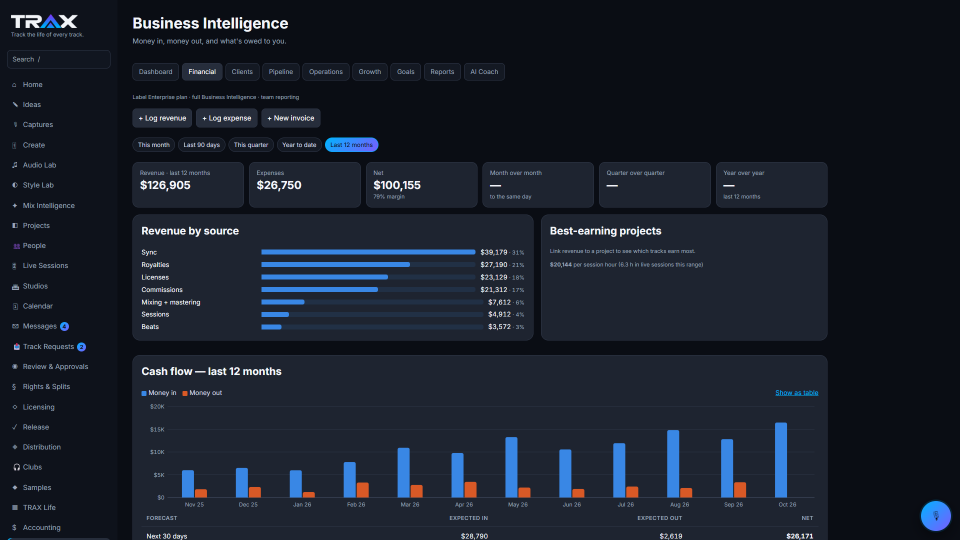
Task: Open People icon in sidebar
Action: click(16, 246)
